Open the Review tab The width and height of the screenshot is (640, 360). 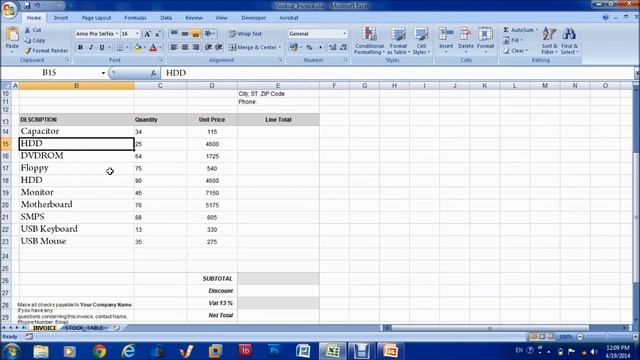193,18
